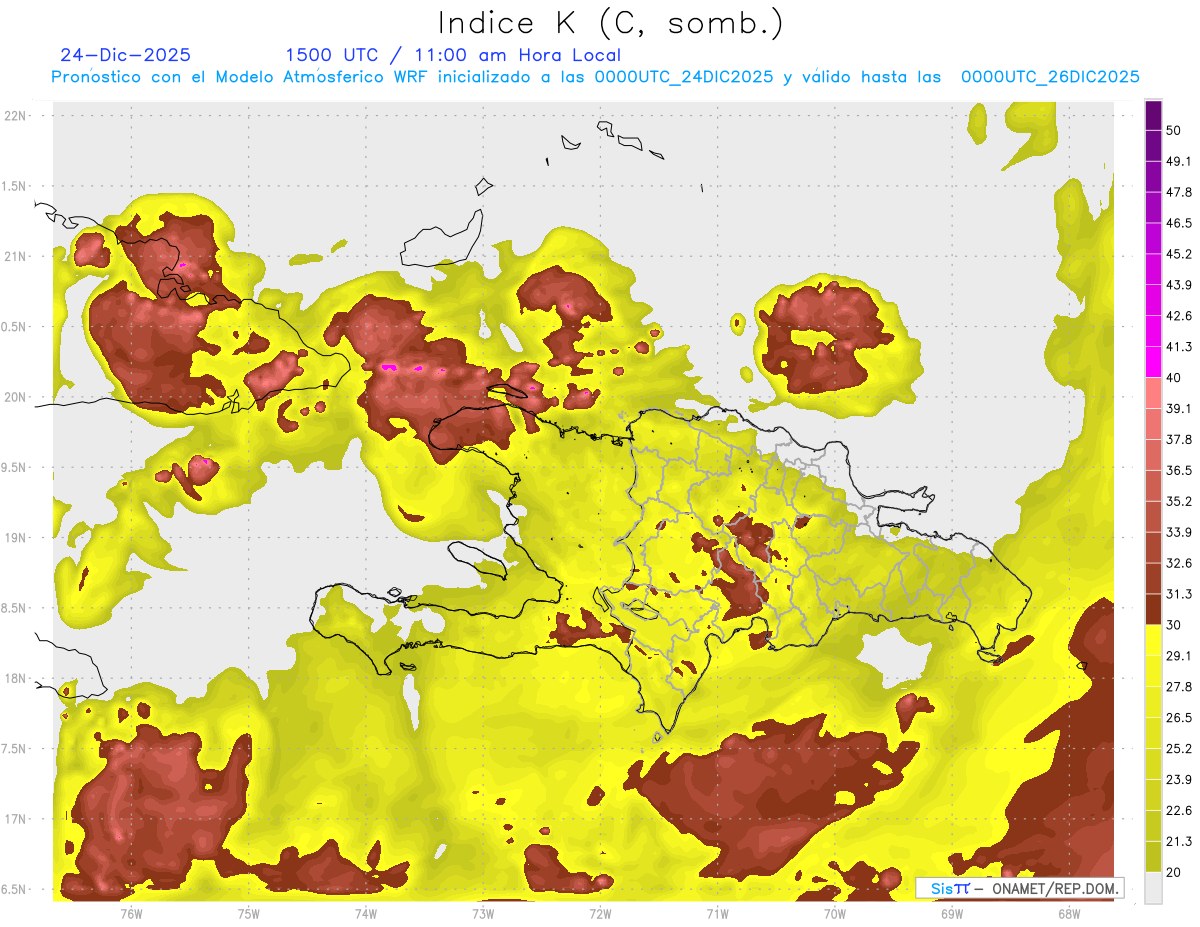Pick dark brown colorbar segment between 30 and 31.3
The height and width of the screenshot is (927, 1200).
(1153, 609)
